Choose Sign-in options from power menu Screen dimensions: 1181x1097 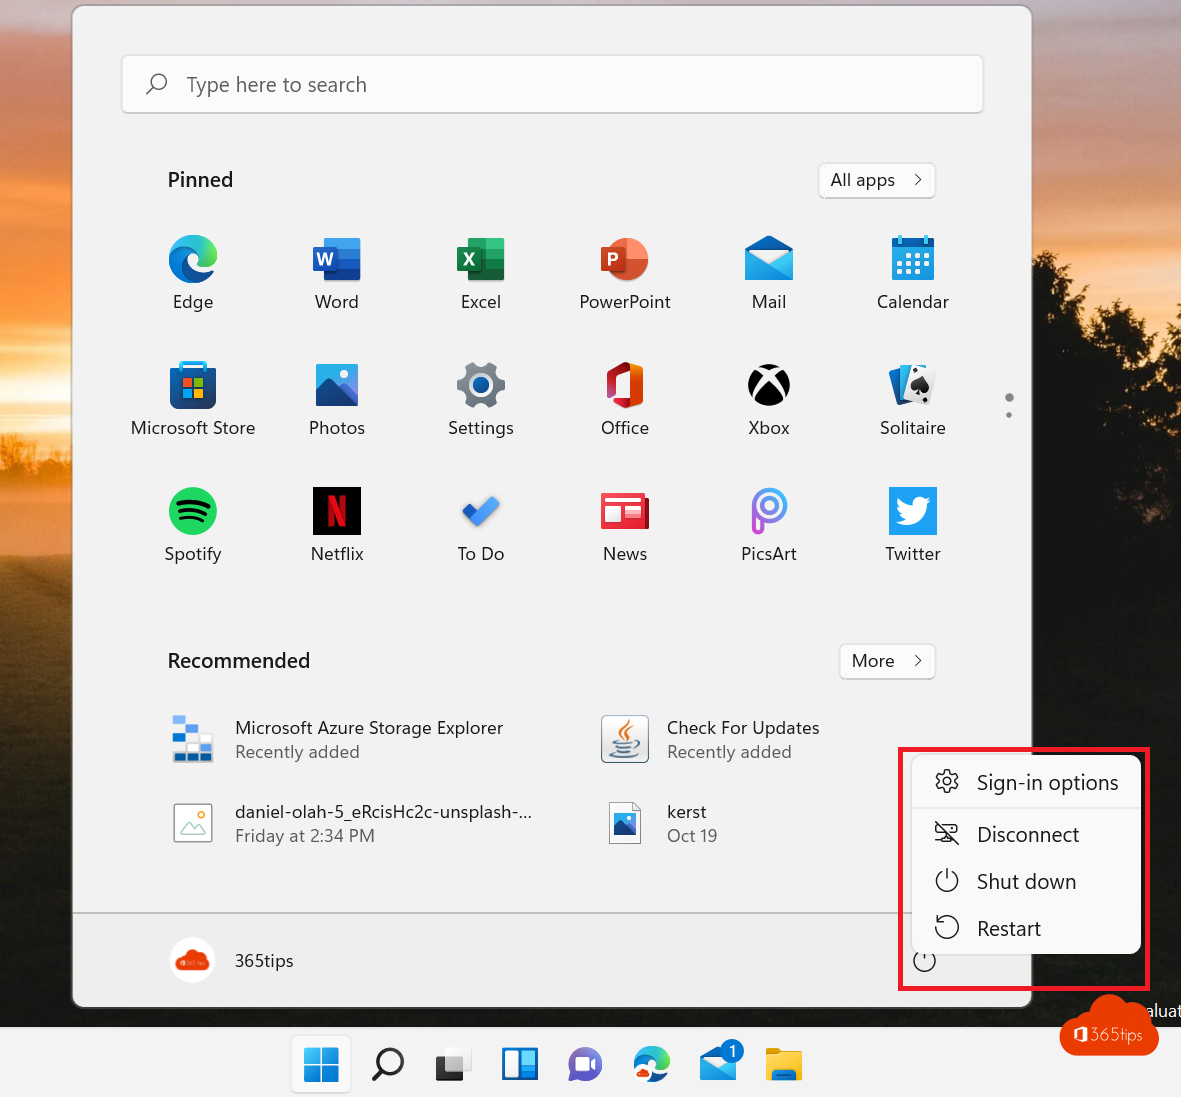point(1026,782)
